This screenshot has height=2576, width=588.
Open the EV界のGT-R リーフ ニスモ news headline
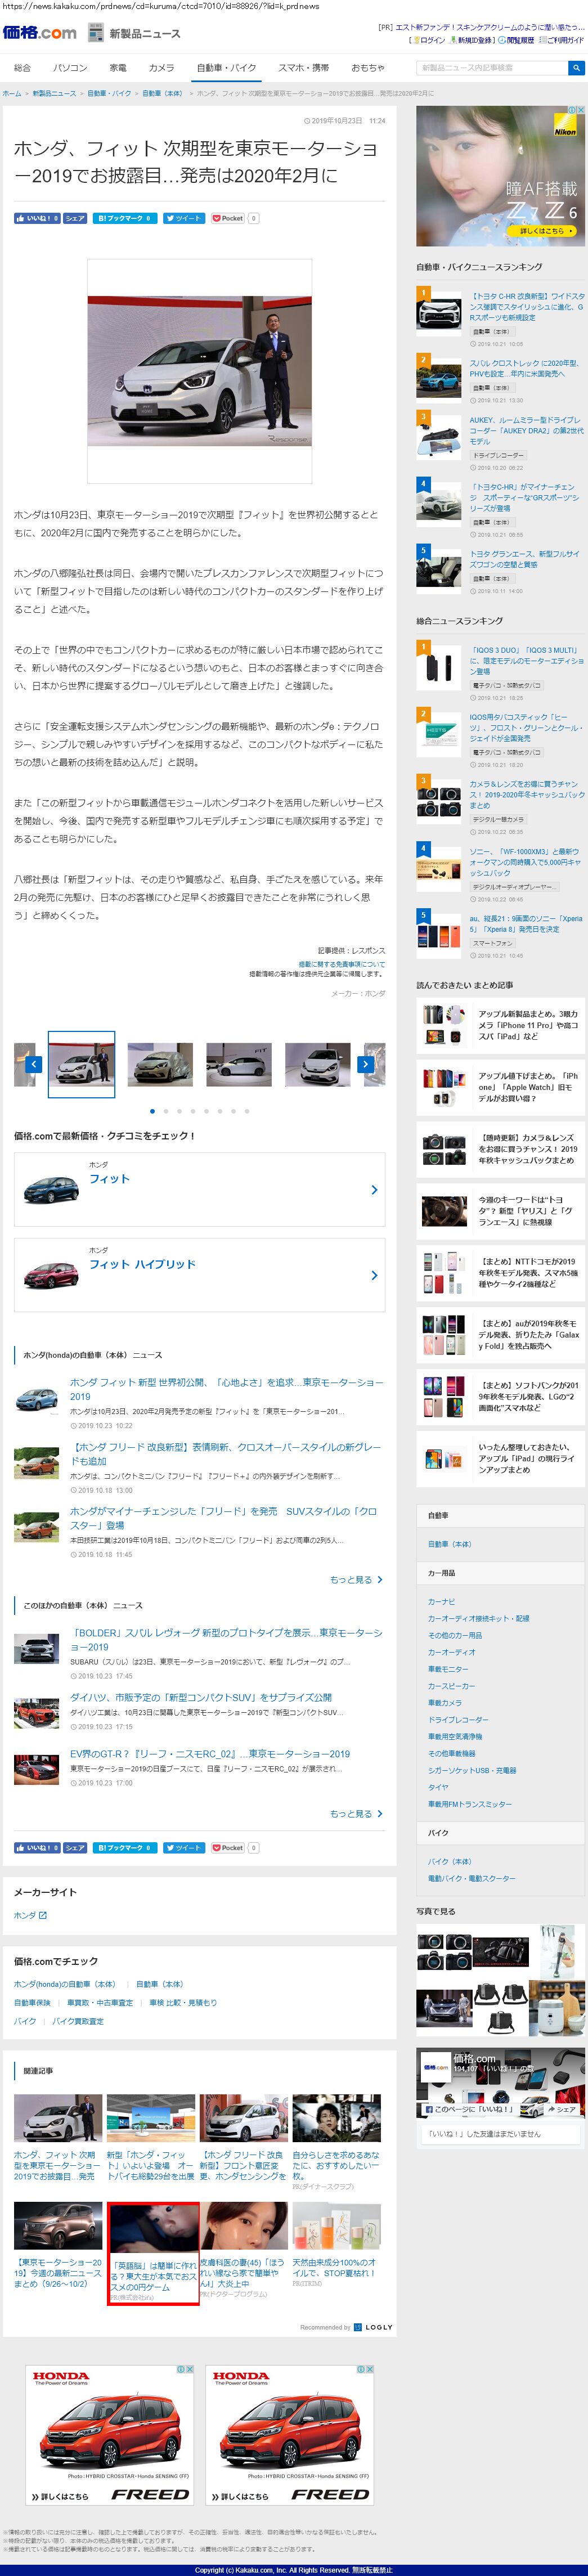point(210,1753)
